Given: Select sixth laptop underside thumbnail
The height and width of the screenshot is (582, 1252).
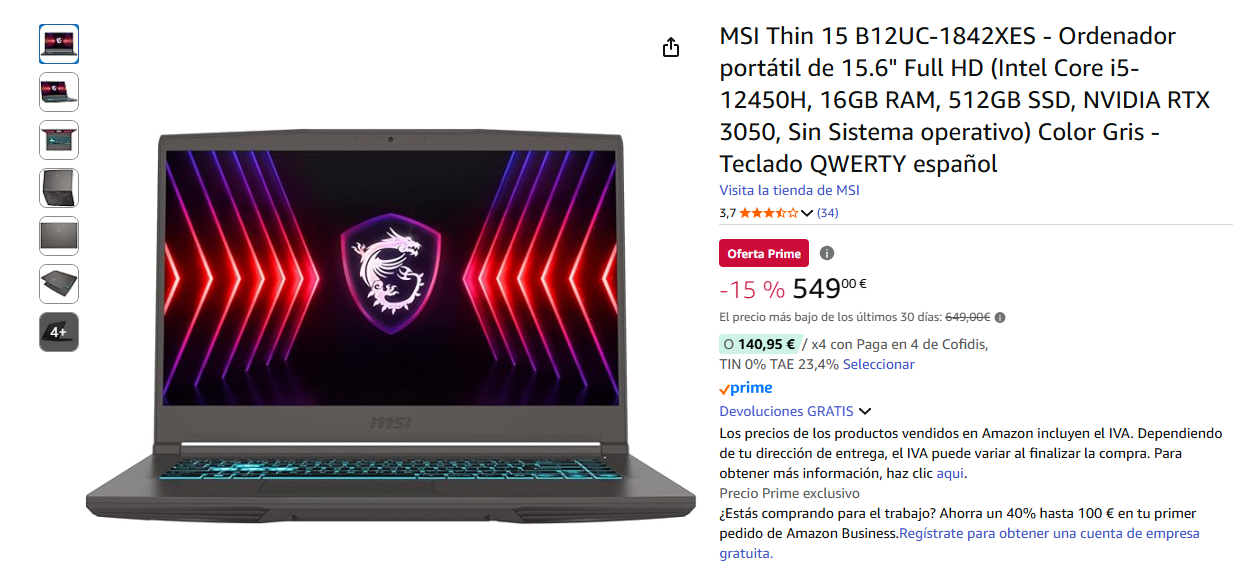Looking at the screenshot, I should click(59, 284).
